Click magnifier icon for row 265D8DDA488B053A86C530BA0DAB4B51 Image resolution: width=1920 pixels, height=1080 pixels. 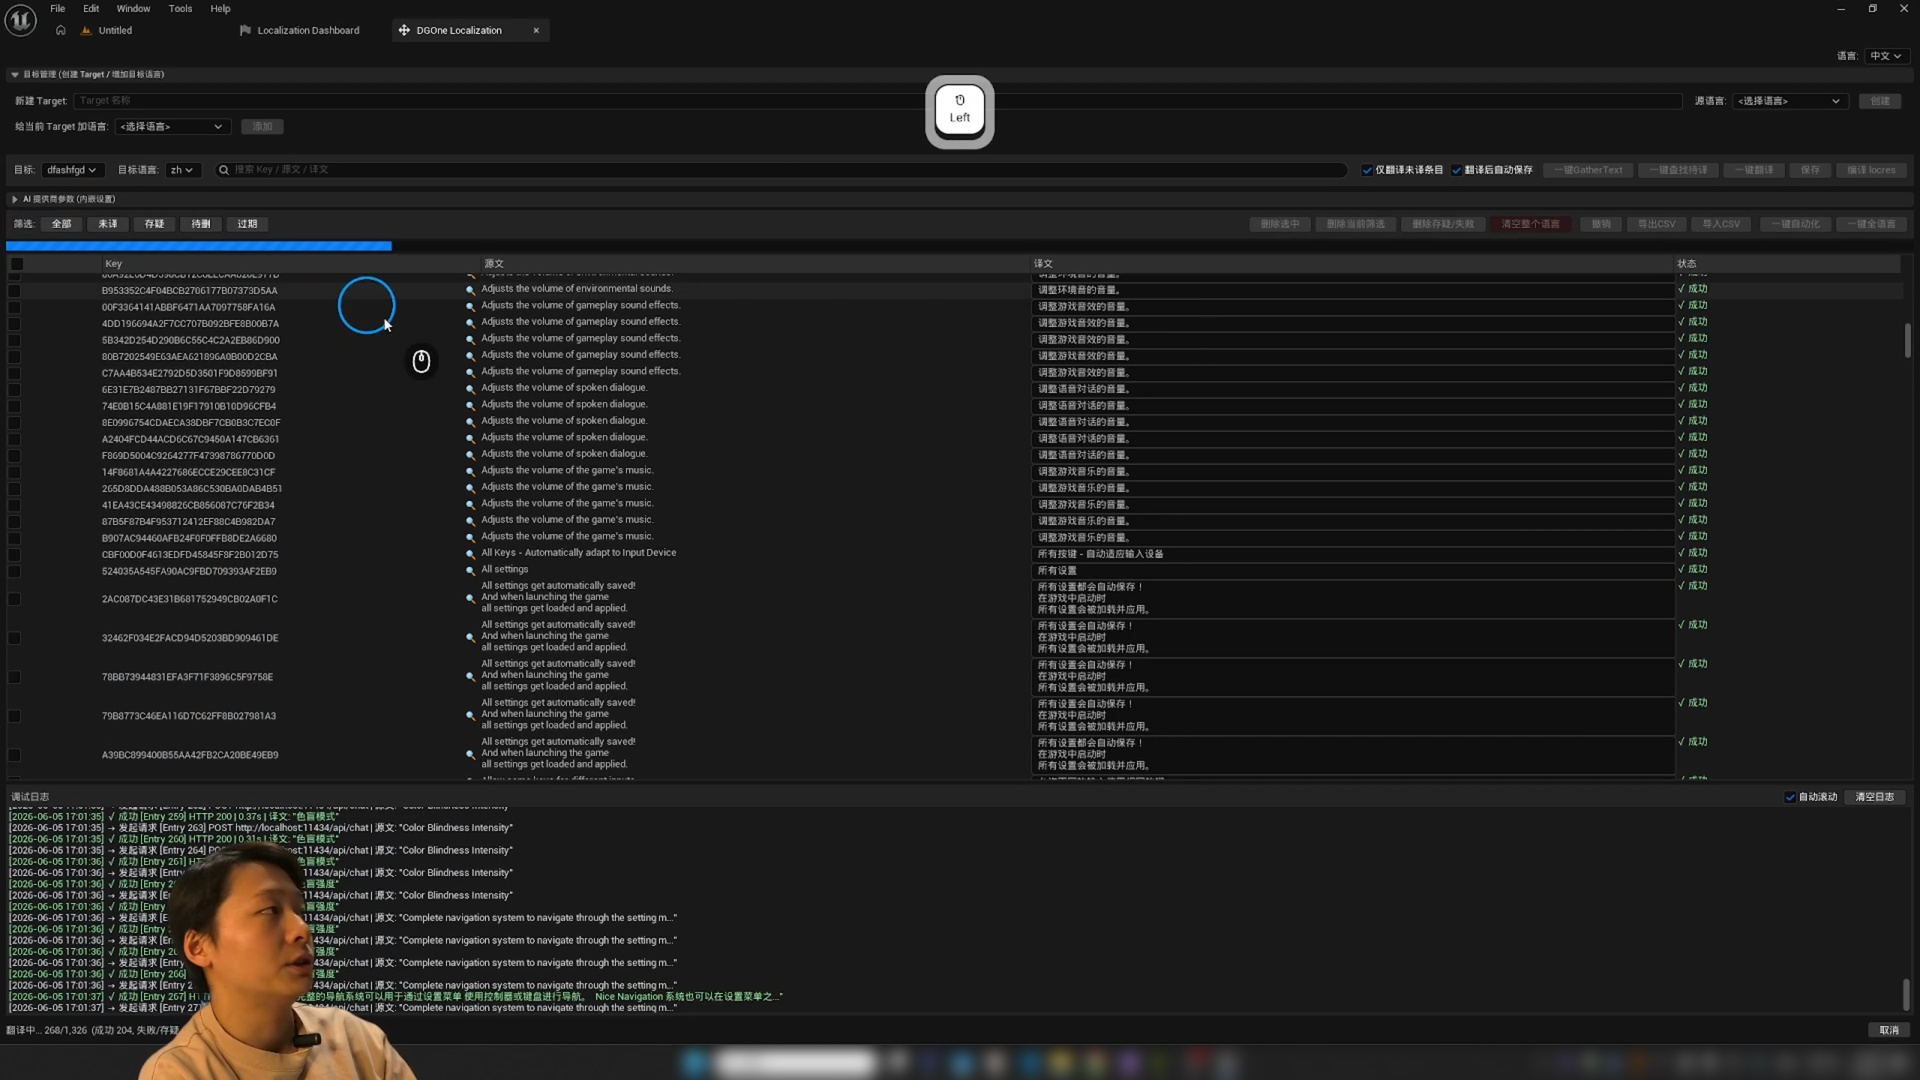point(470,488)
